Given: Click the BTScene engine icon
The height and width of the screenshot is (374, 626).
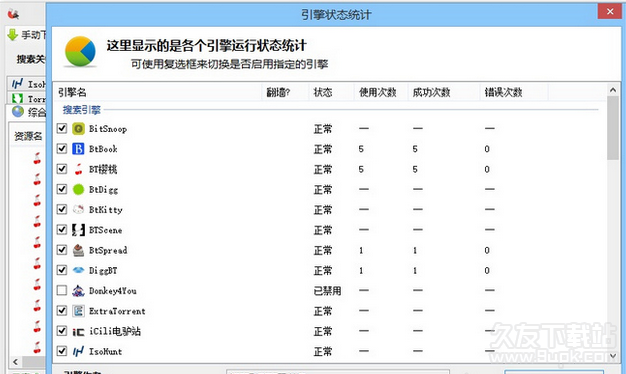Looking at the screenshot, I should 78,230.
